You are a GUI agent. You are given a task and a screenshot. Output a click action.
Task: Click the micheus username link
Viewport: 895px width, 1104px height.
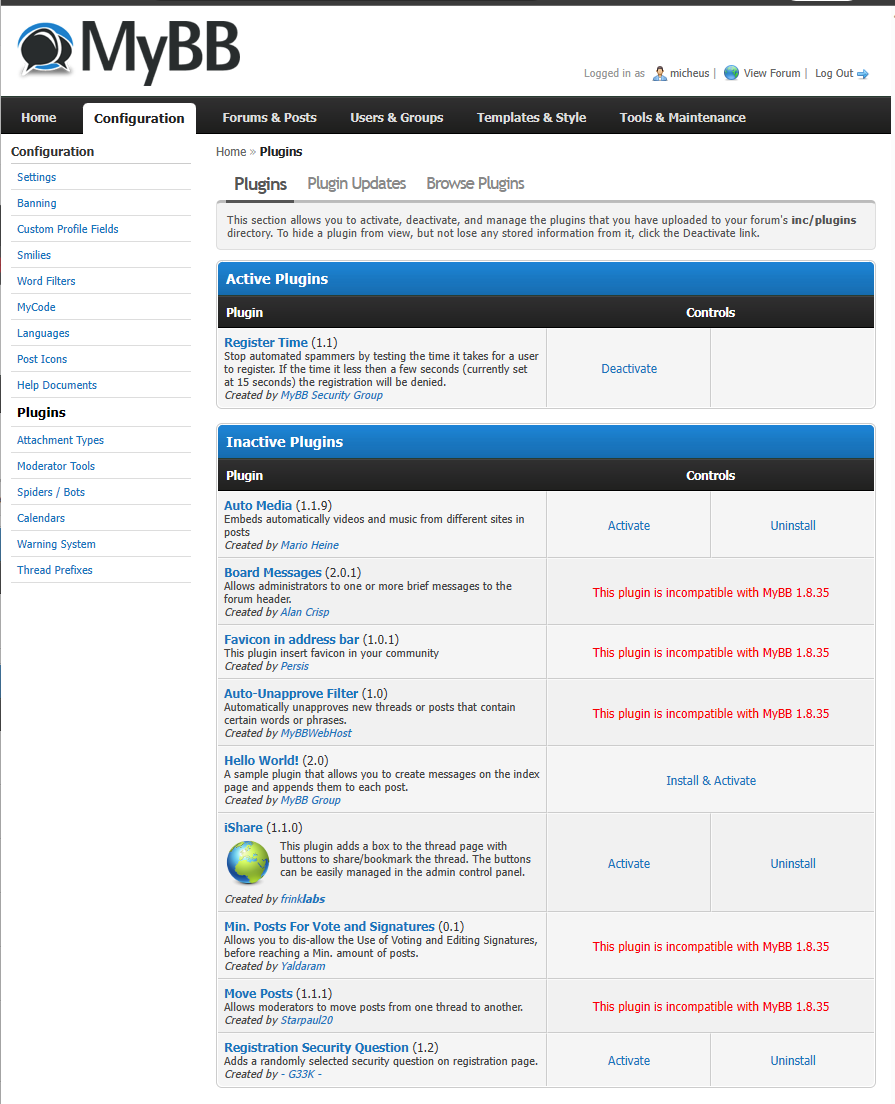(x=689, y=73)
